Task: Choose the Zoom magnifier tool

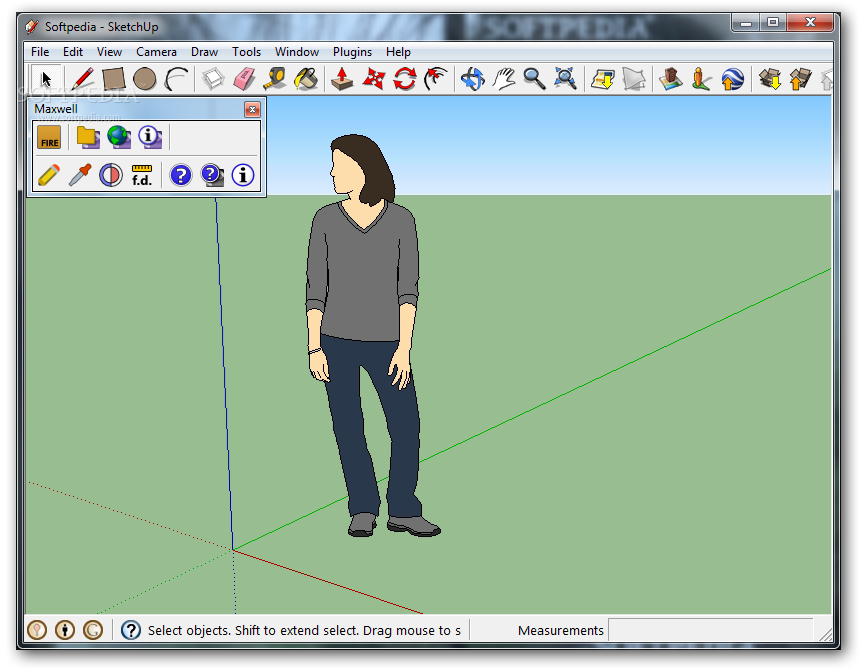Action: pos(534,79)
